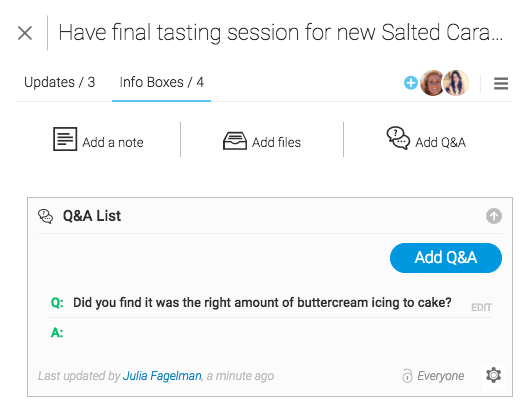
Task: Click the speech bubbles Q&A icon
Action: [398, 138]
